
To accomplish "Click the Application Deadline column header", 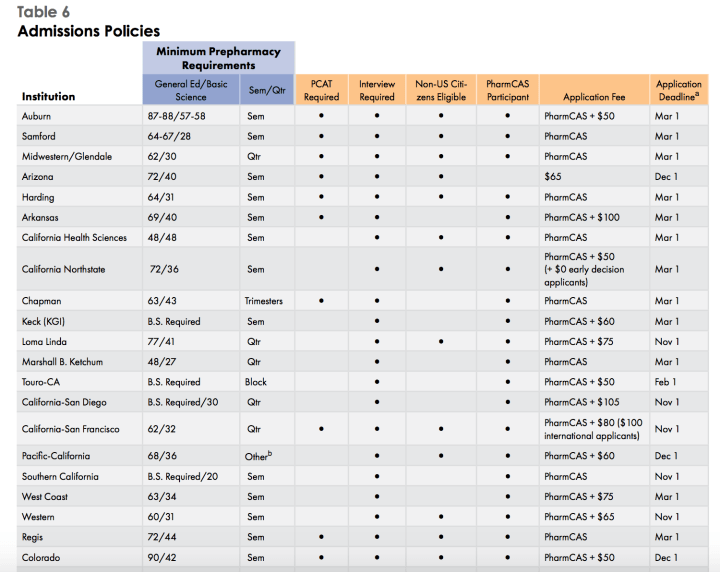I will 679,90.
